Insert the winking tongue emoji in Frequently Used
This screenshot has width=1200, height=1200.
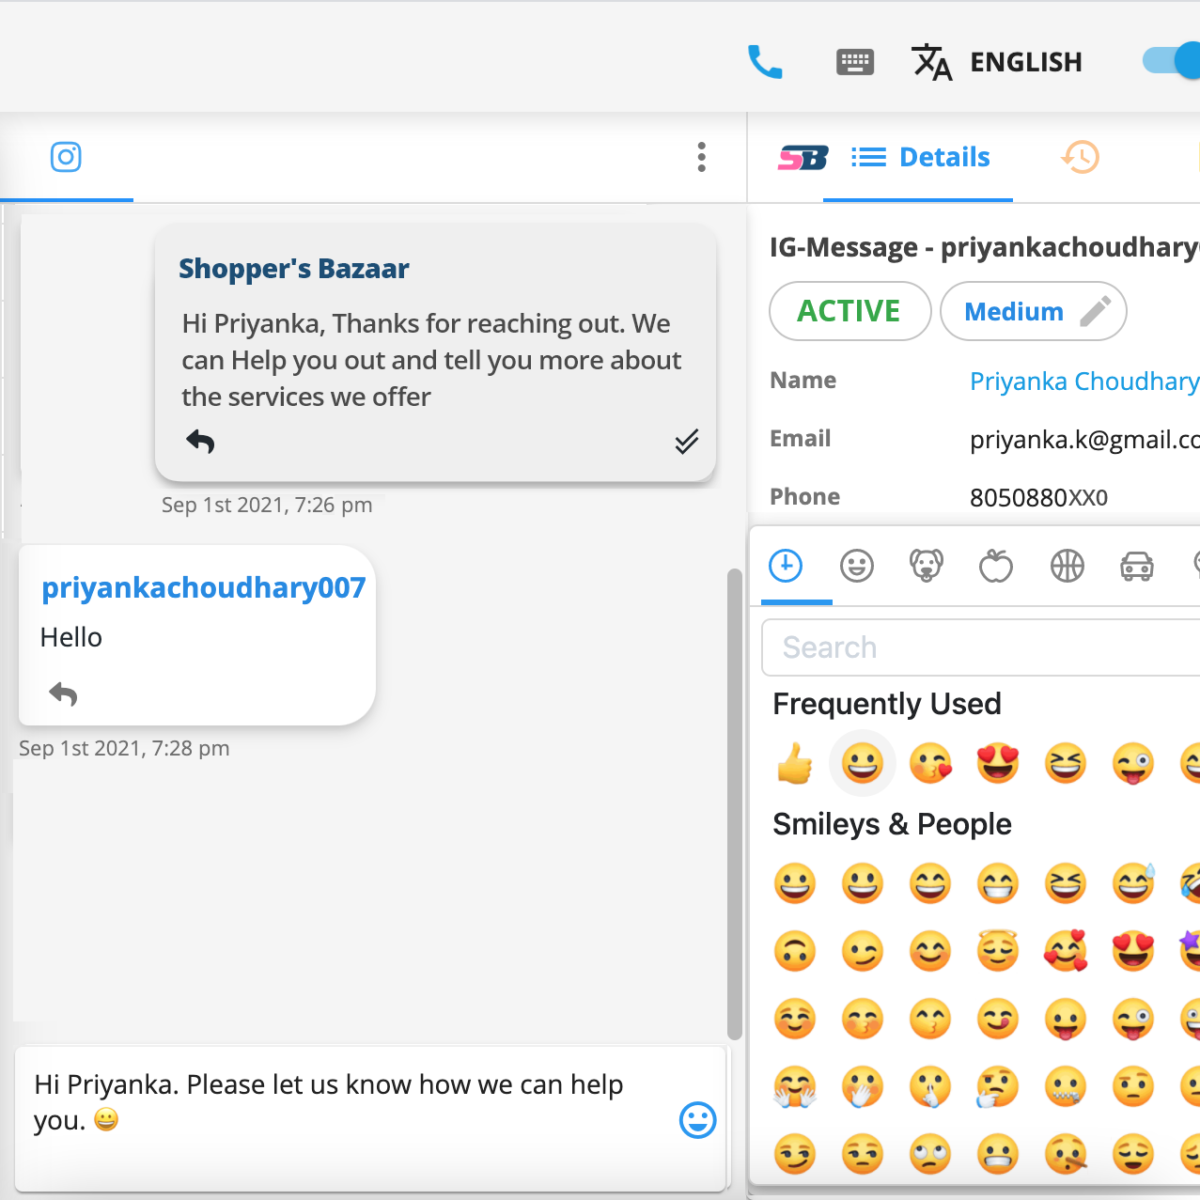[1133, 764]
